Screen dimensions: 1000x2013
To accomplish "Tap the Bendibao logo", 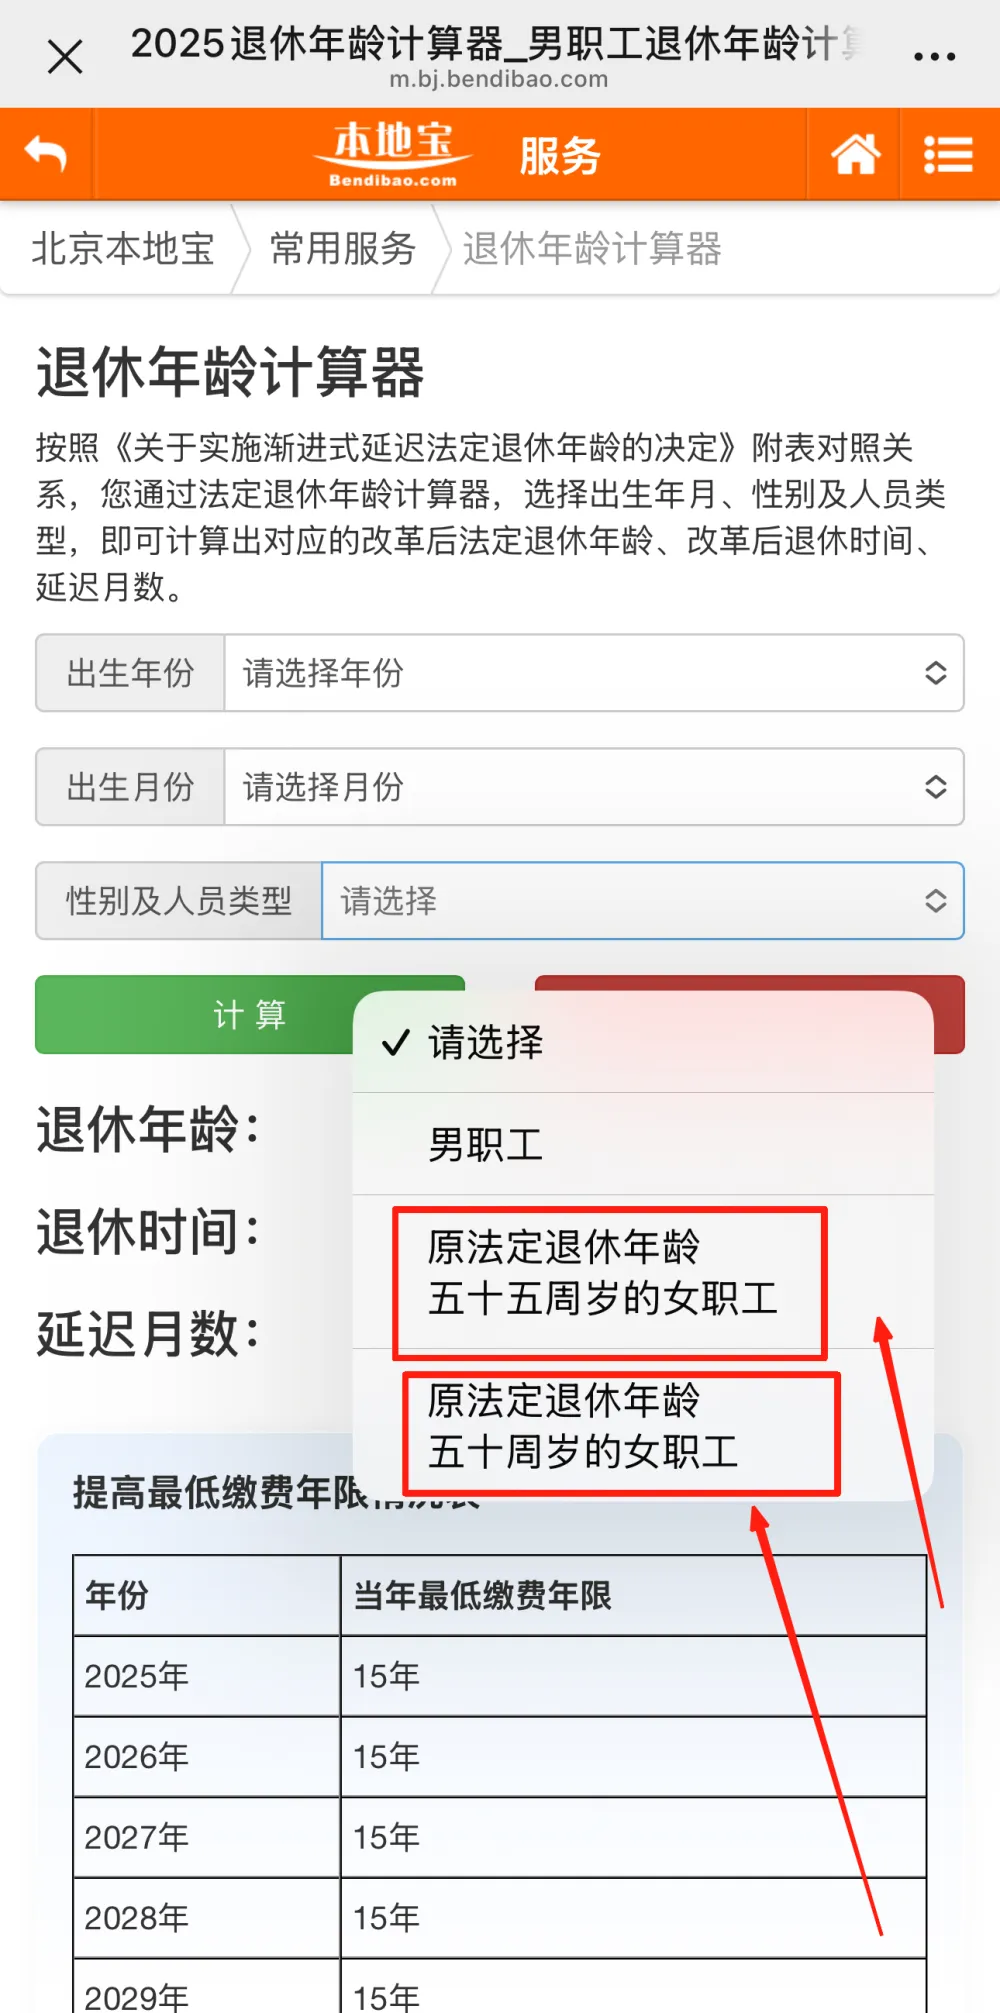I will click(393, 155).
